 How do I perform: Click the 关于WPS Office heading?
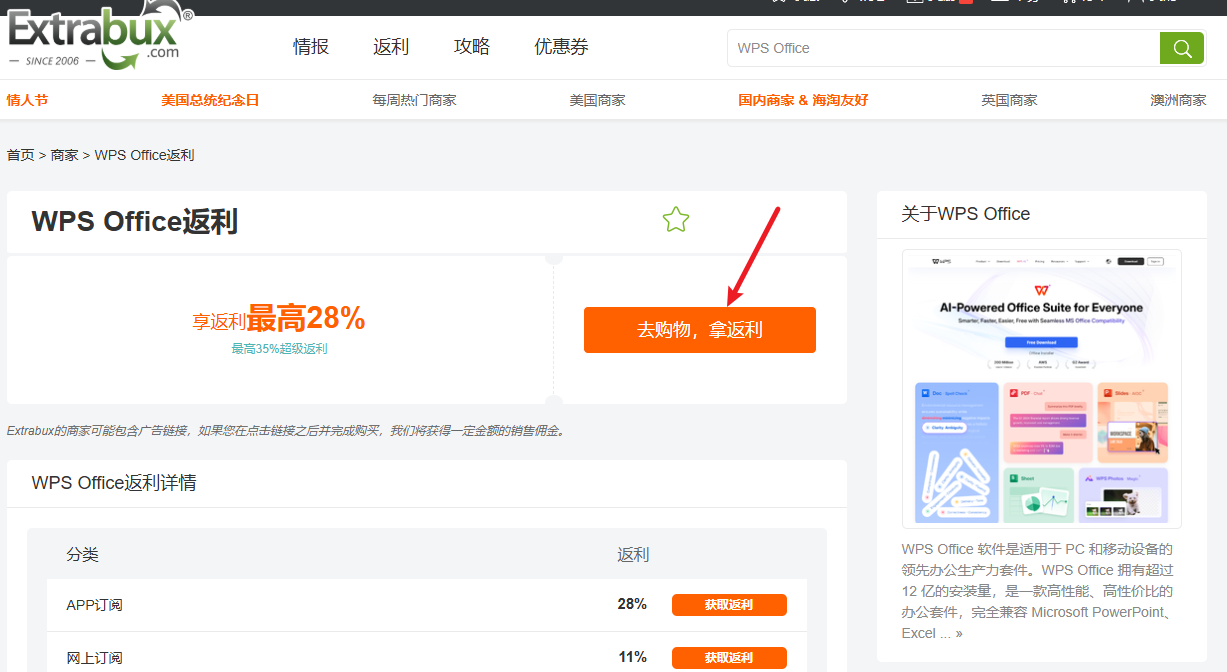(x=965, y=214)
